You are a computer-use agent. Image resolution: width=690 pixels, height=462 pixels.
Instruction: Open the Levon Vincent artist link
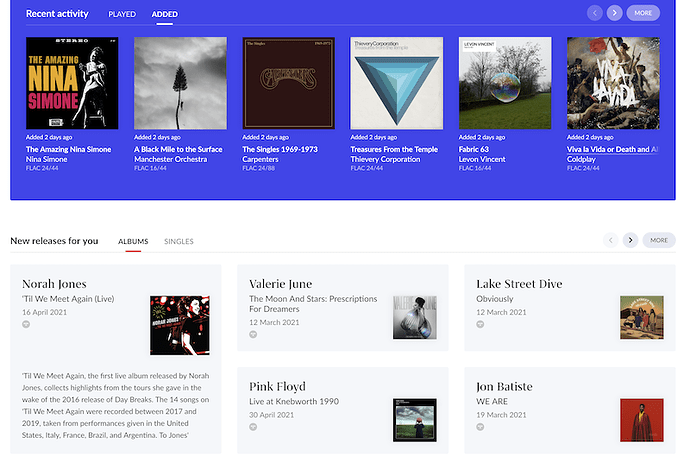click(x=482, y=159)
